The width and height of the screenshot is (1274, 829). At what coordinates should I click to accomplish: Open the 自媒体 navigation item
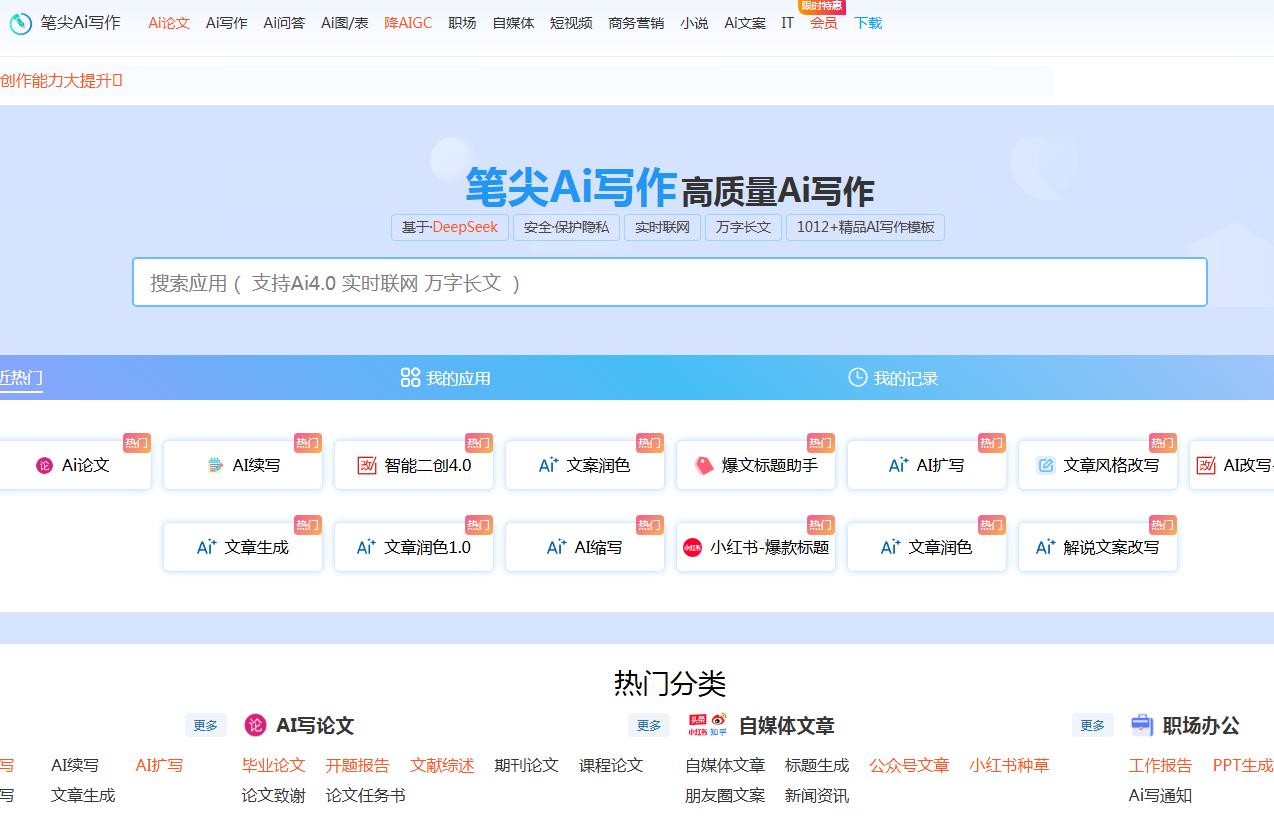(x=513, y=23)
